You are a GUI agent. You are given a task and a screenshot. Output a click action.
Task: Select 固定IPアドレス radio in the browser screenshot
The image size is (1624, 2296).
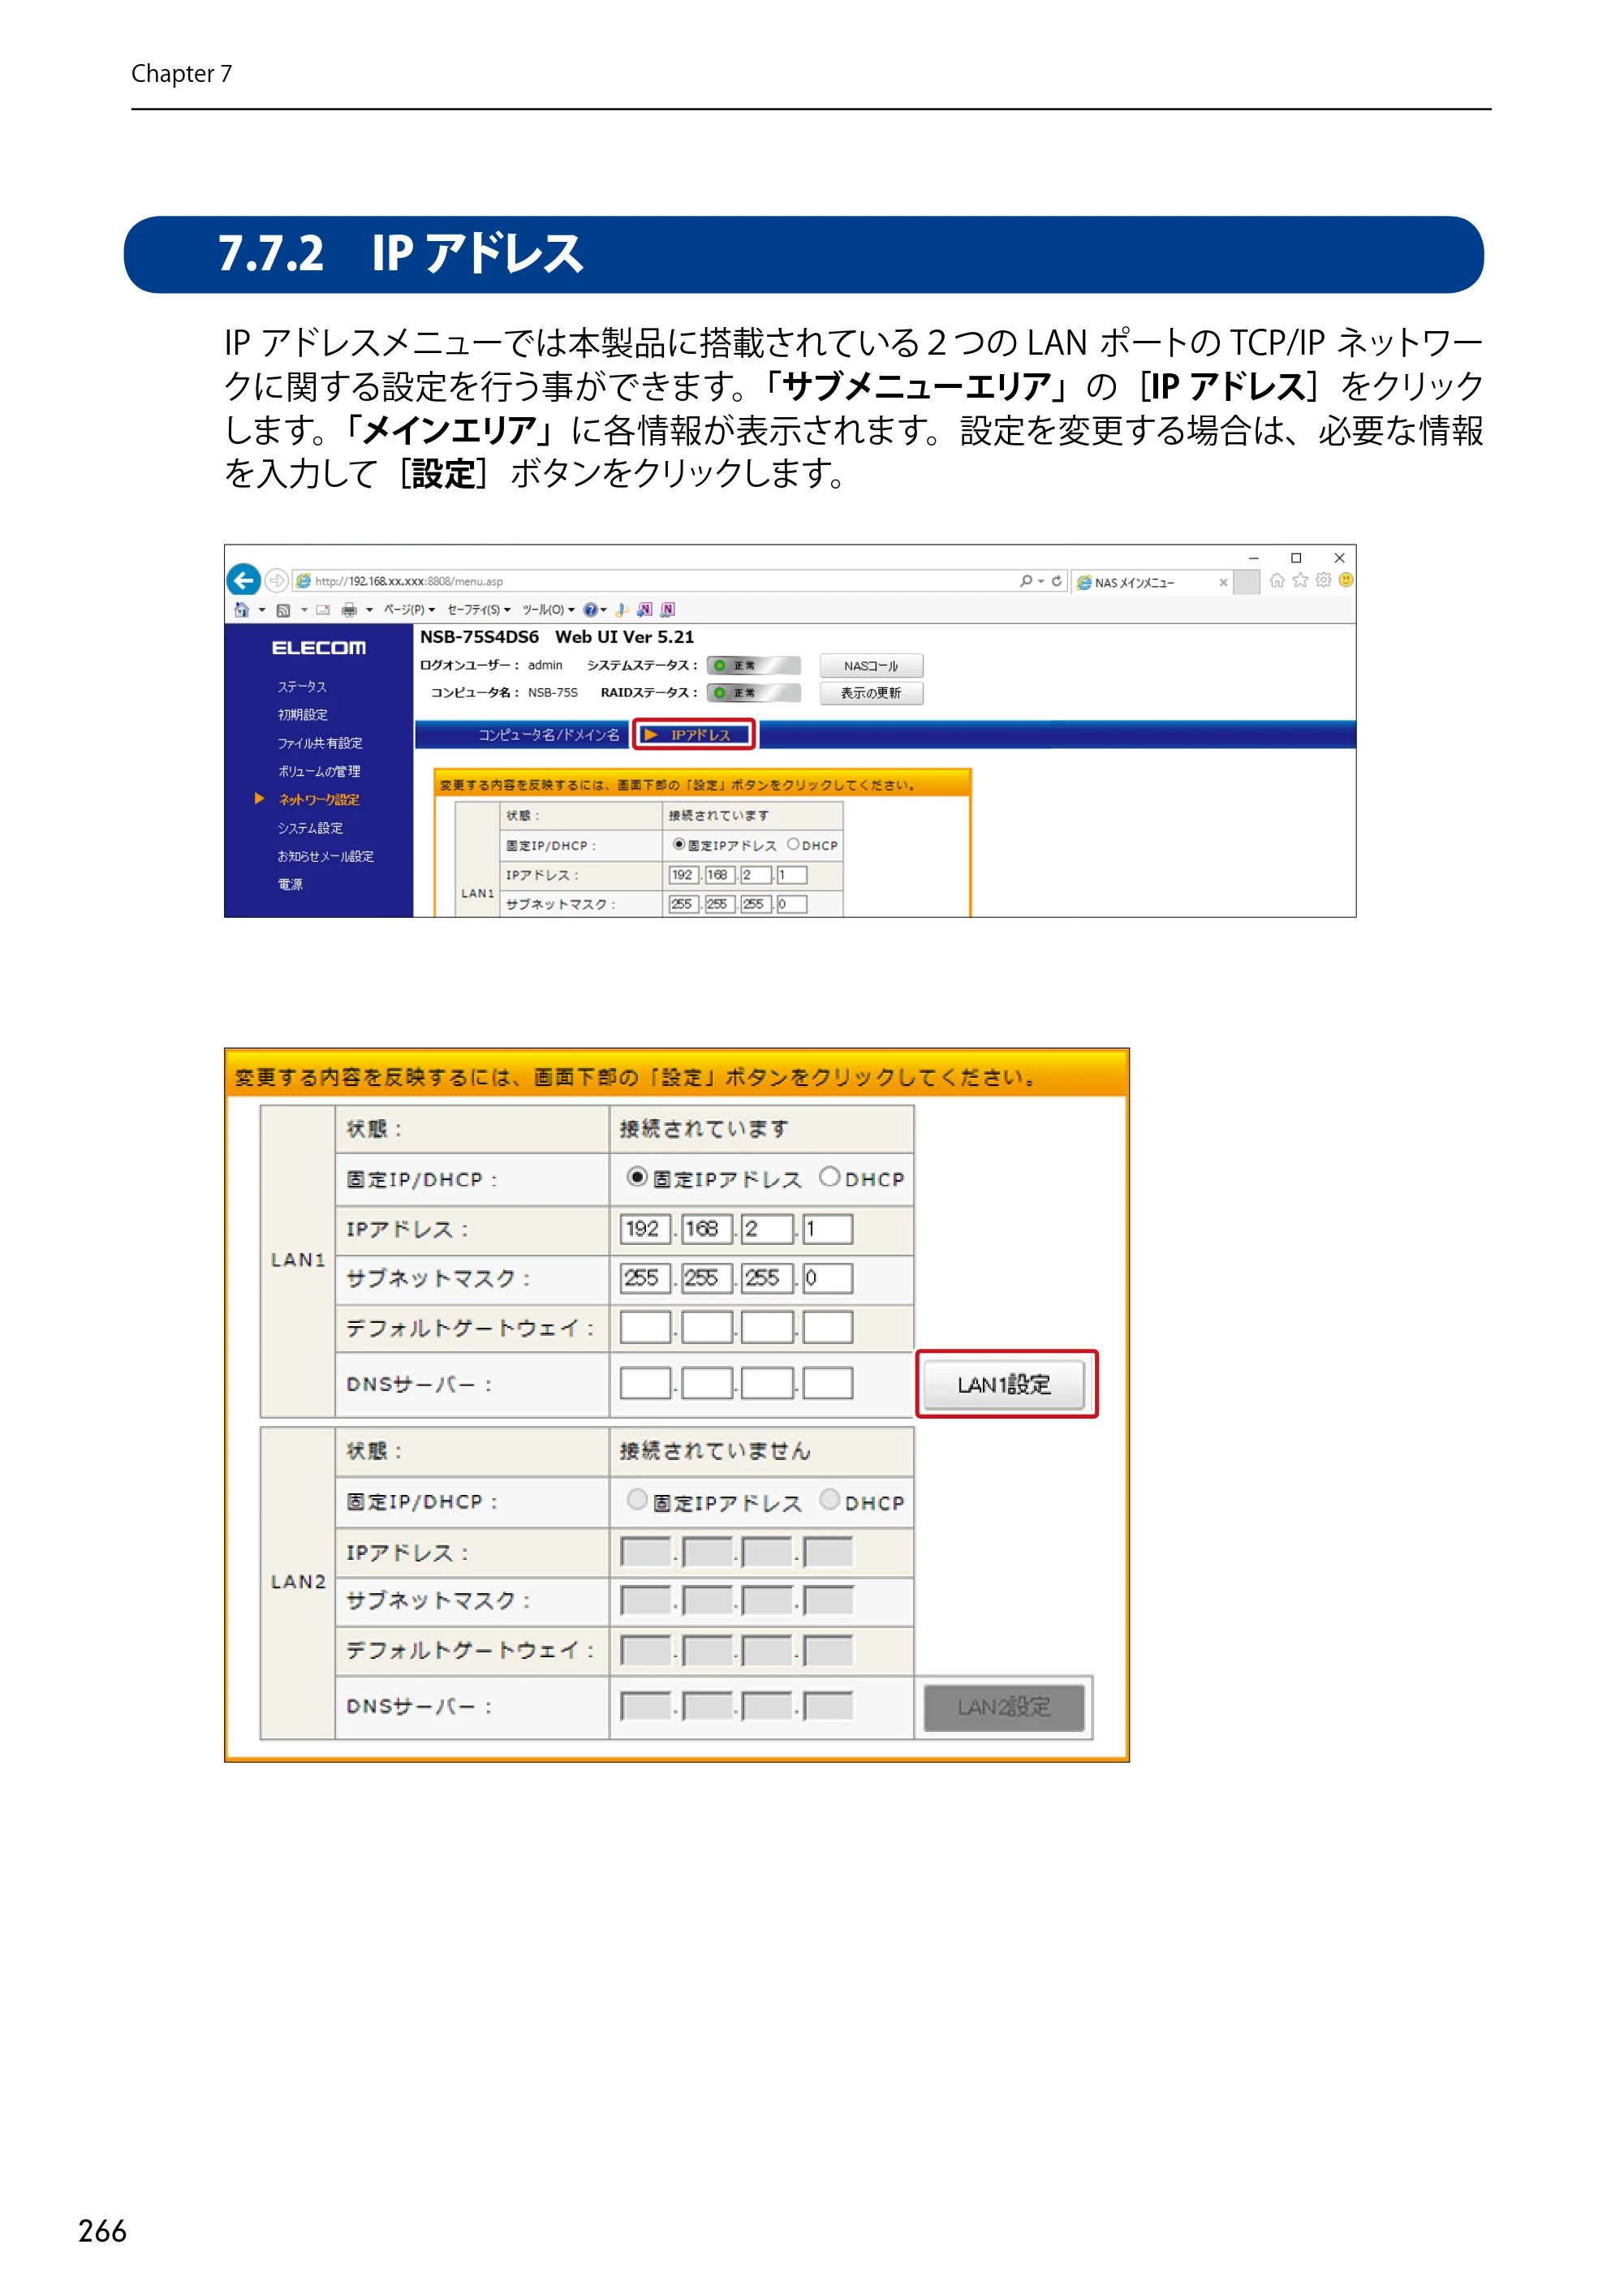coord(679,844)
